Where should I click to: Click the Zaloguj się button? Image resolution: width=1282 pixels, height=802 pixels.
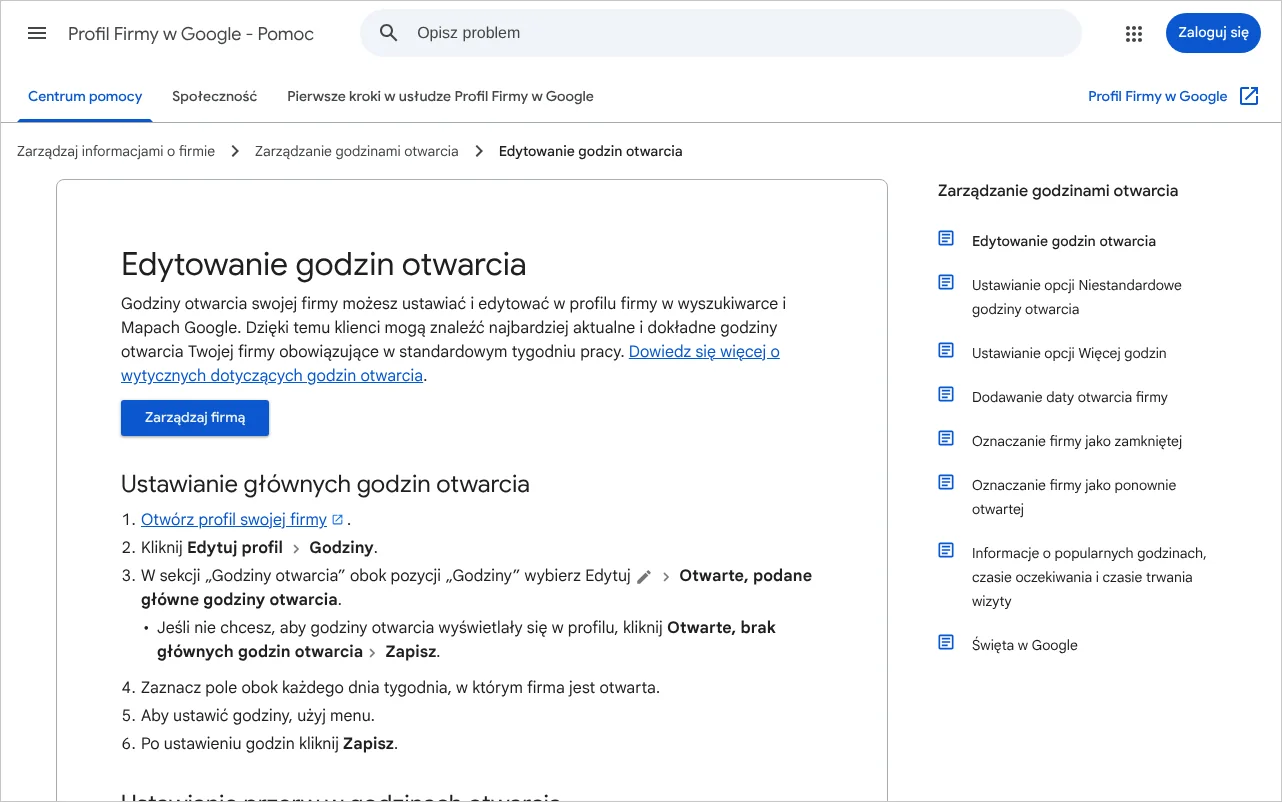[x=1213, y=33]
